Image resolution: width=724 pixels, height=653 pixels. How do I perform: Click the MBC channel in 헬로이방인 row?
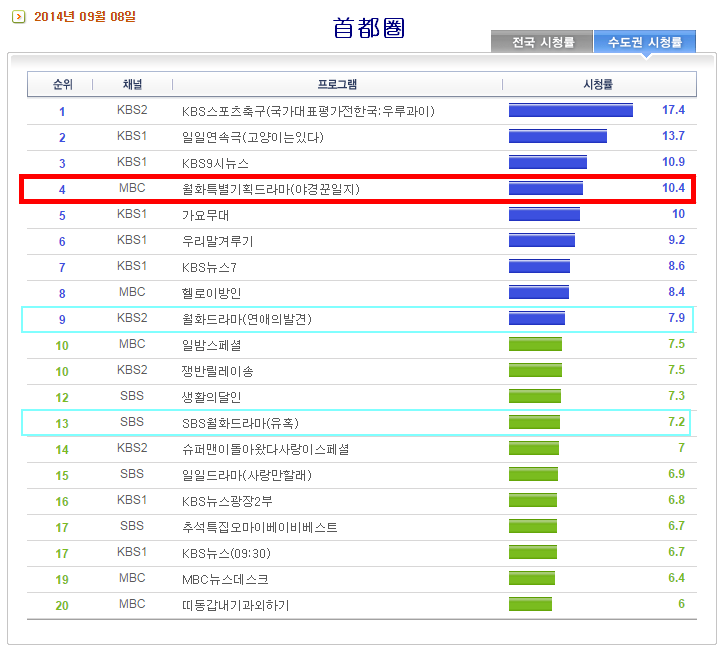132,292
